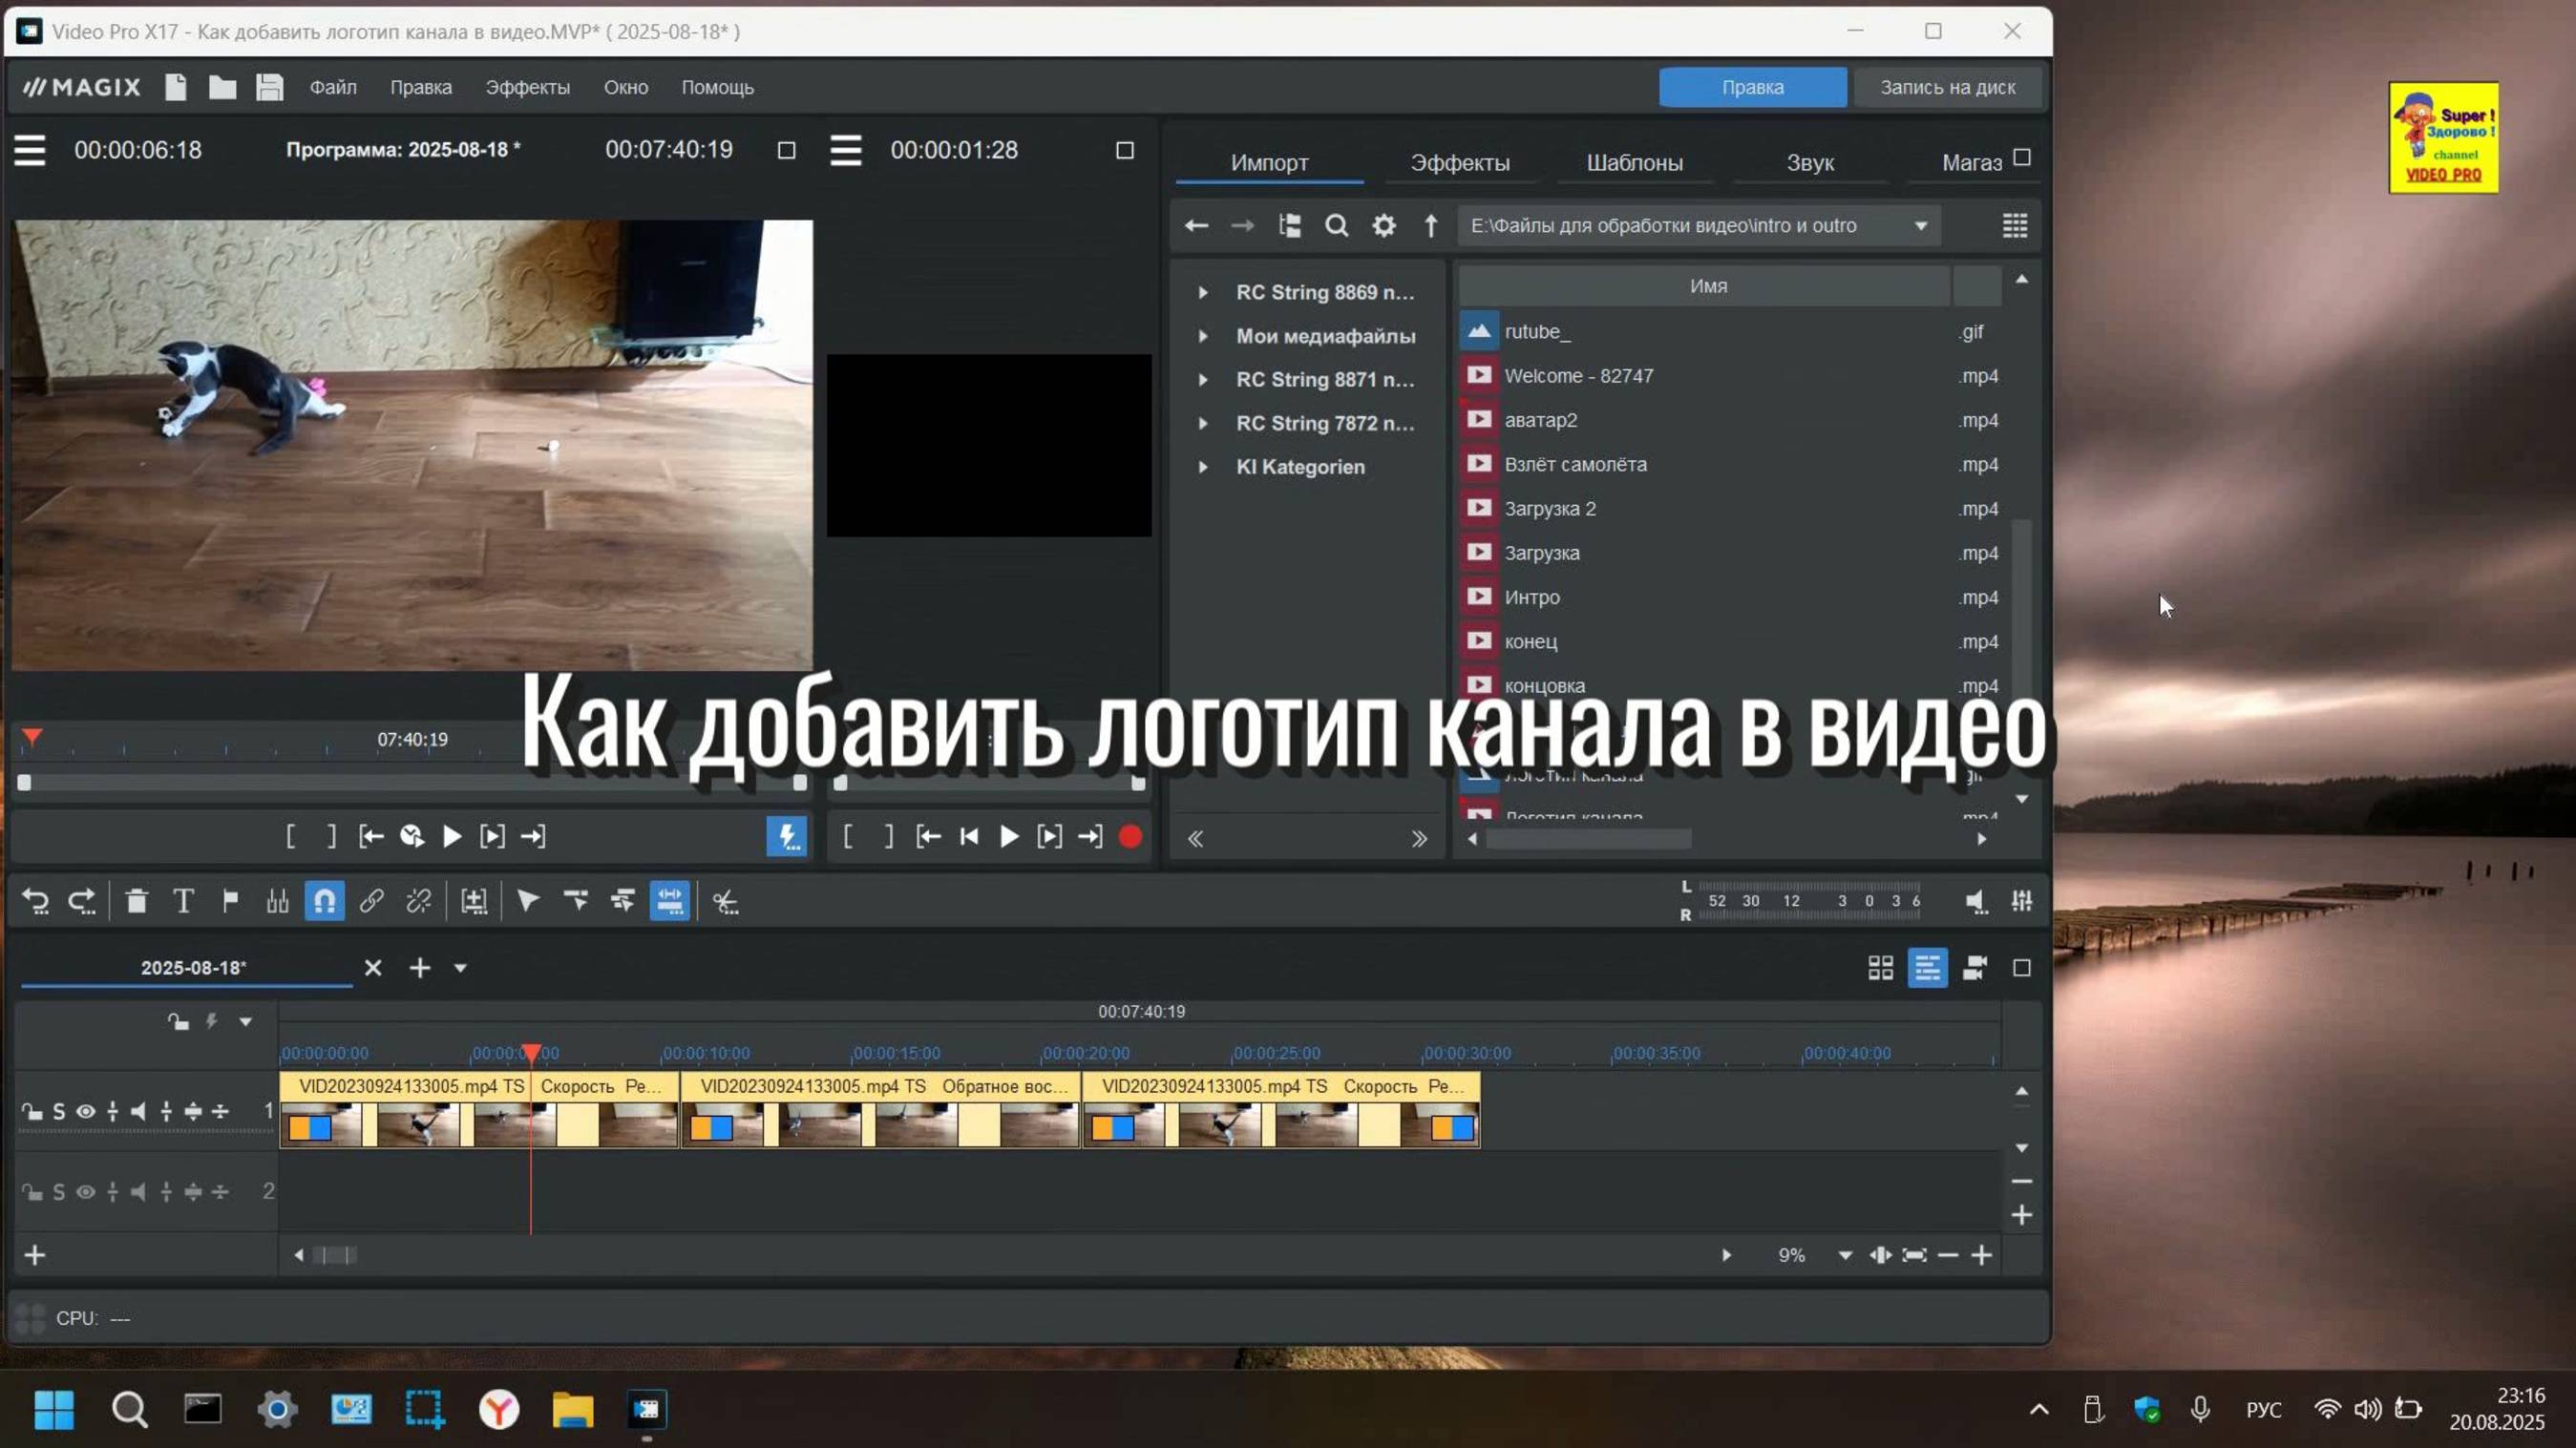The height and width of the screenshot is (1448, 2576).
Task: Click the timeline zoom percentage slider
Action: point(1791,1255)
